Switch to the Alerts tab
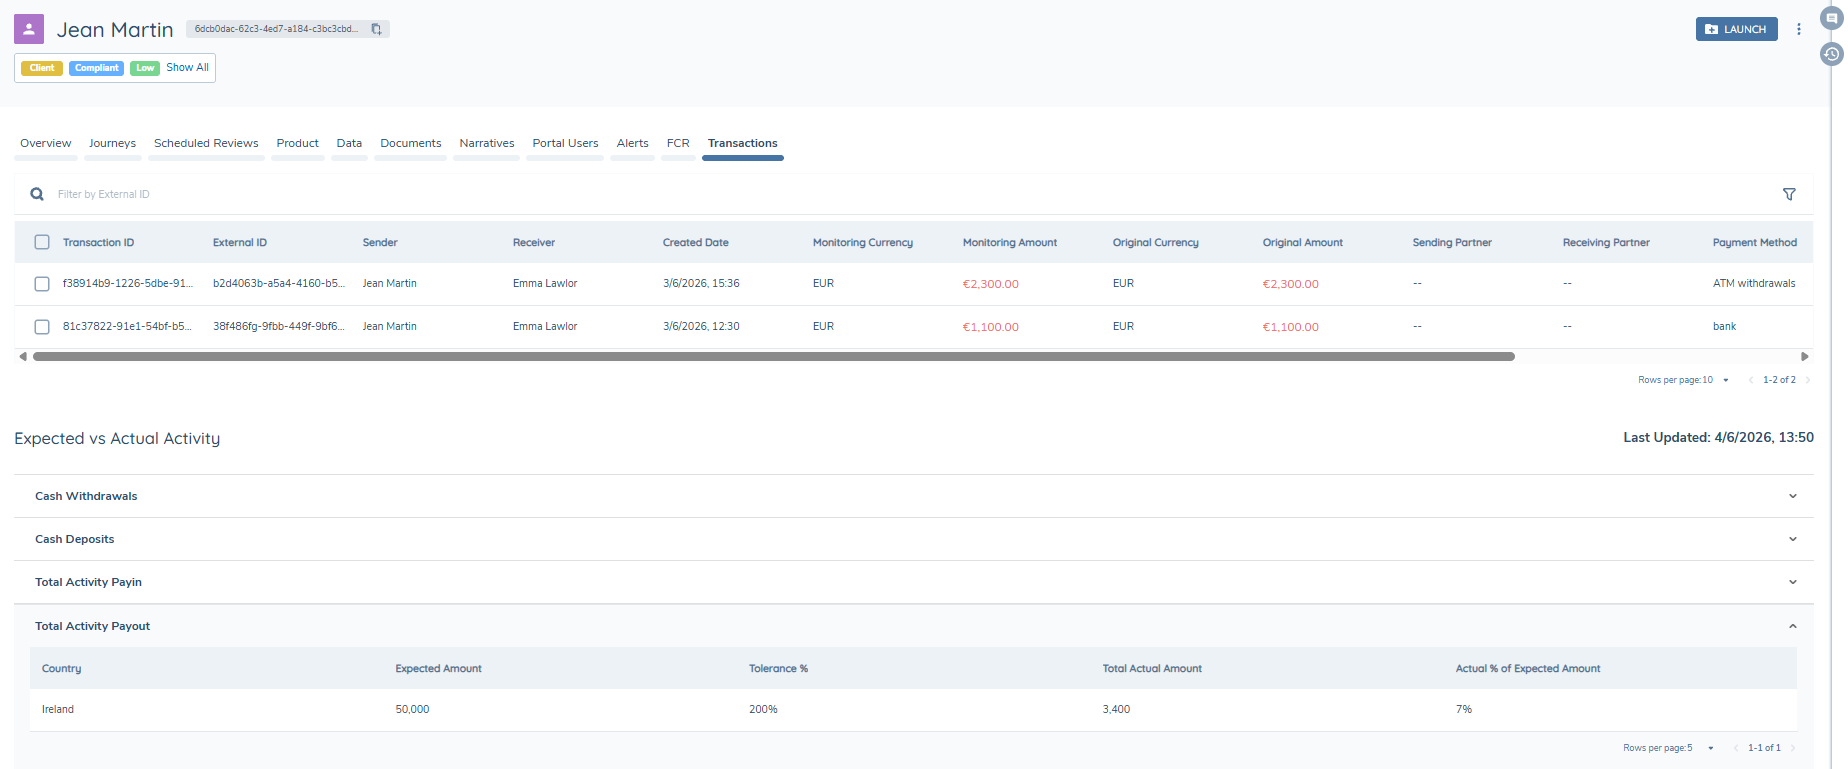1848x769 pixels. coord(633,143)
